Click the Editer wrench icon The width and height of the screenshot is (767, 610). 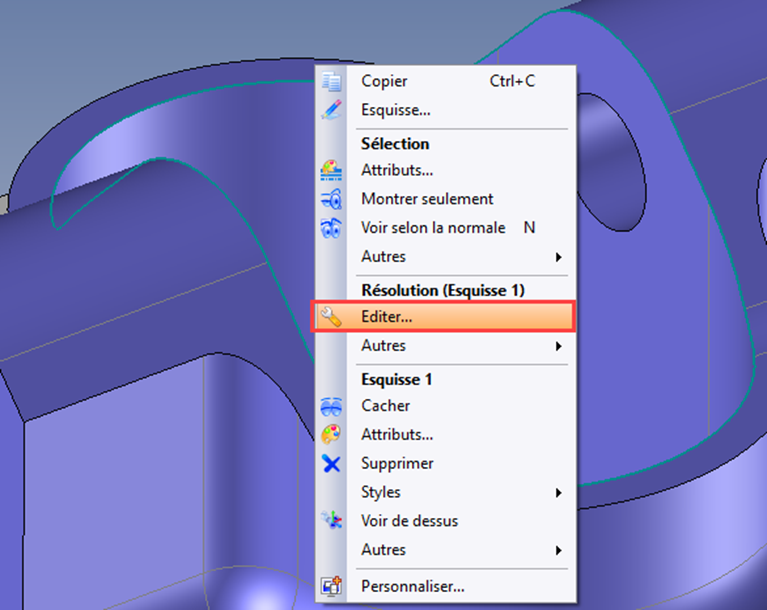(331, 317)
